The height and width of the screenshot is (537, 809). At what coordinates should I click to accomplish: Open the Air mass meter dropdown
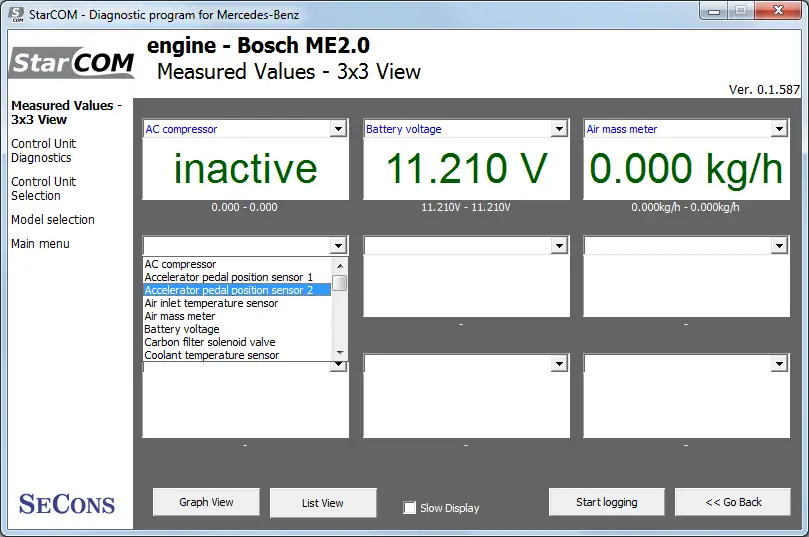pos(779,128)
